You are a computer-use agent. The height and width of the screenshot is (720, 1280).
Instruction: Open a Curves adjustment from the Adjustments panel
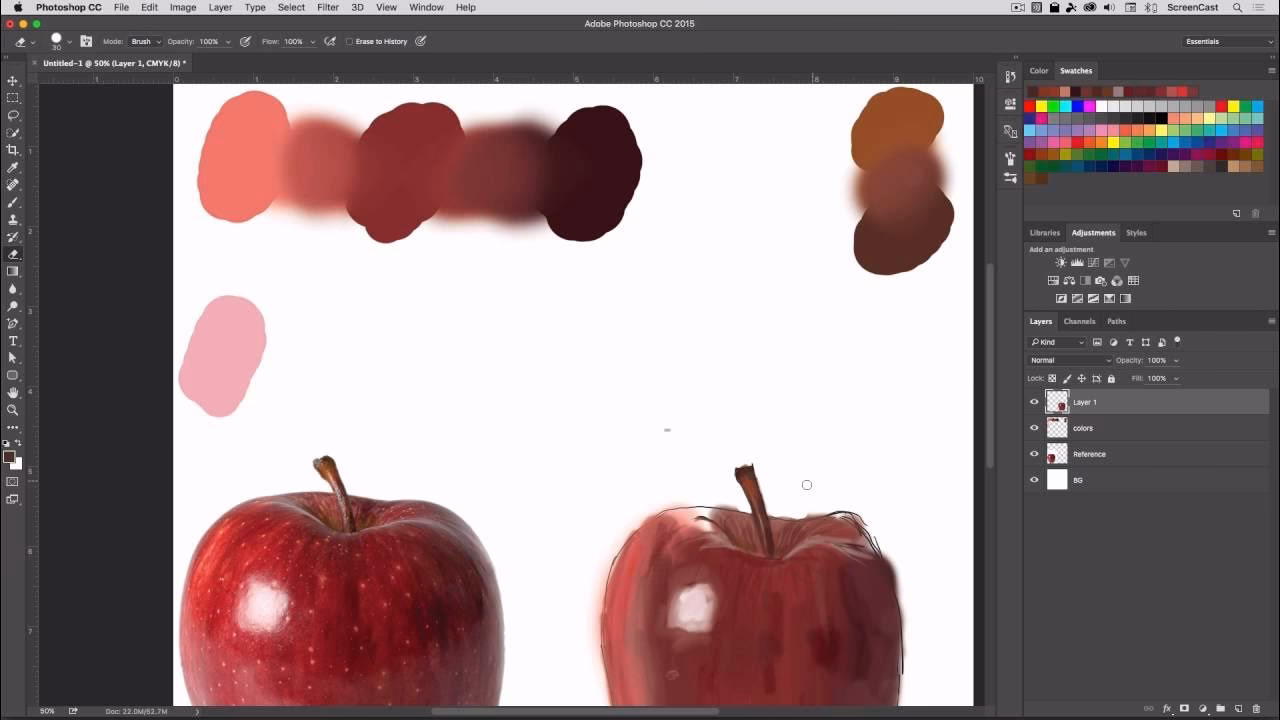point(1093,262)
